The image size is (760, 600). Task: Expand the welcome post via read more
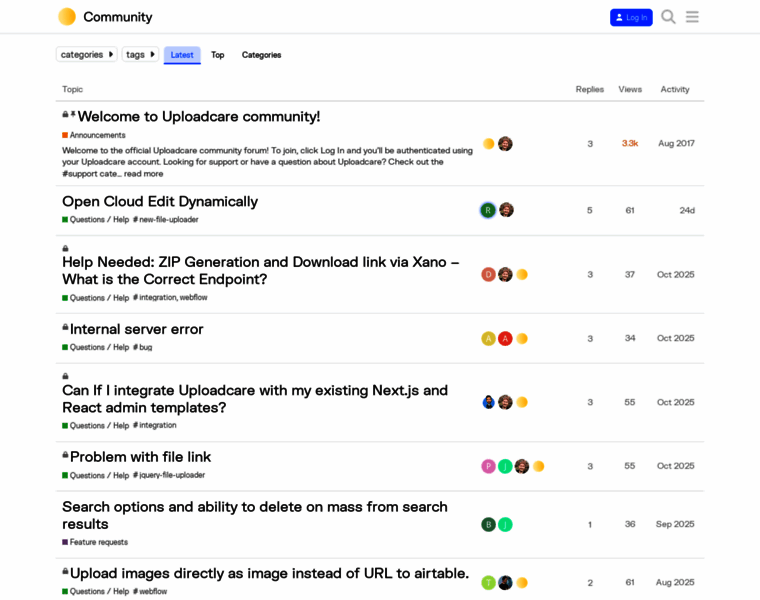[x=143, y=174]
